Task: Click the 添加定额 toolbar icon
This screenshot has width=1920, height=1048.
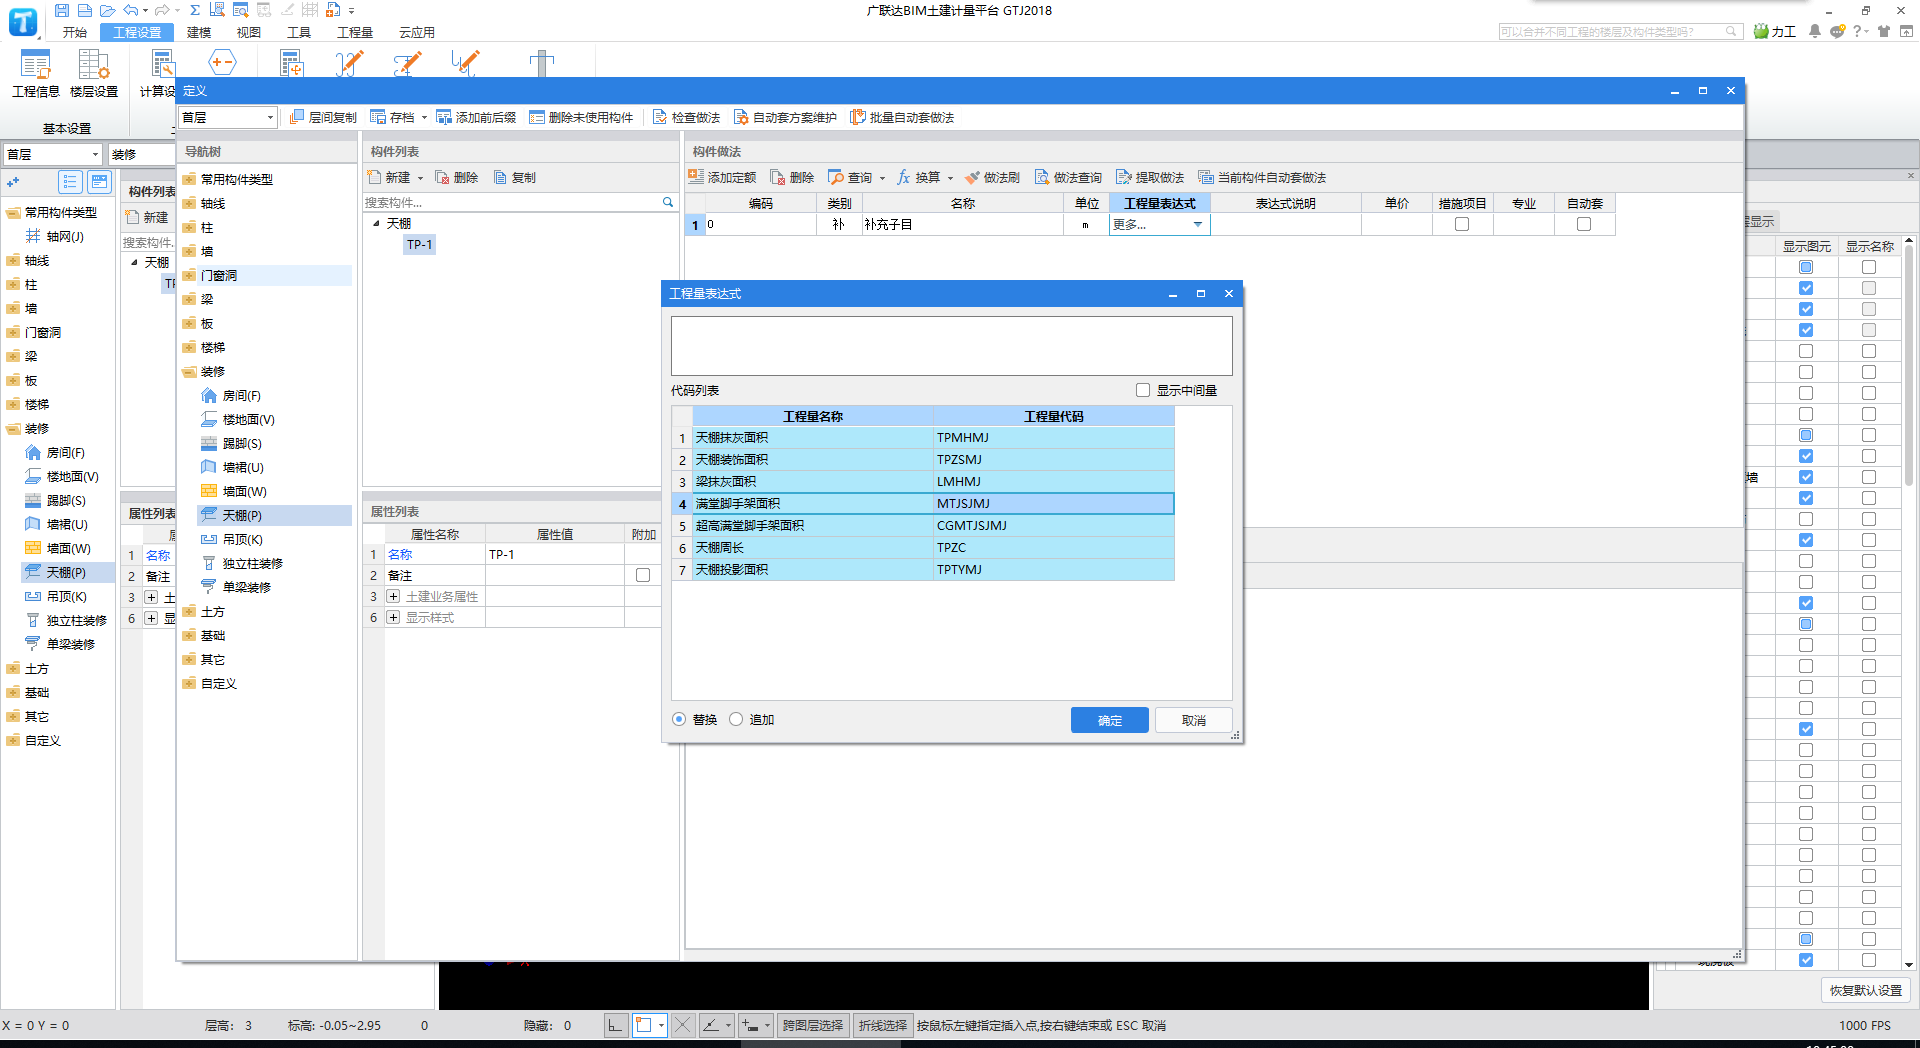Action: pos(696,177)
